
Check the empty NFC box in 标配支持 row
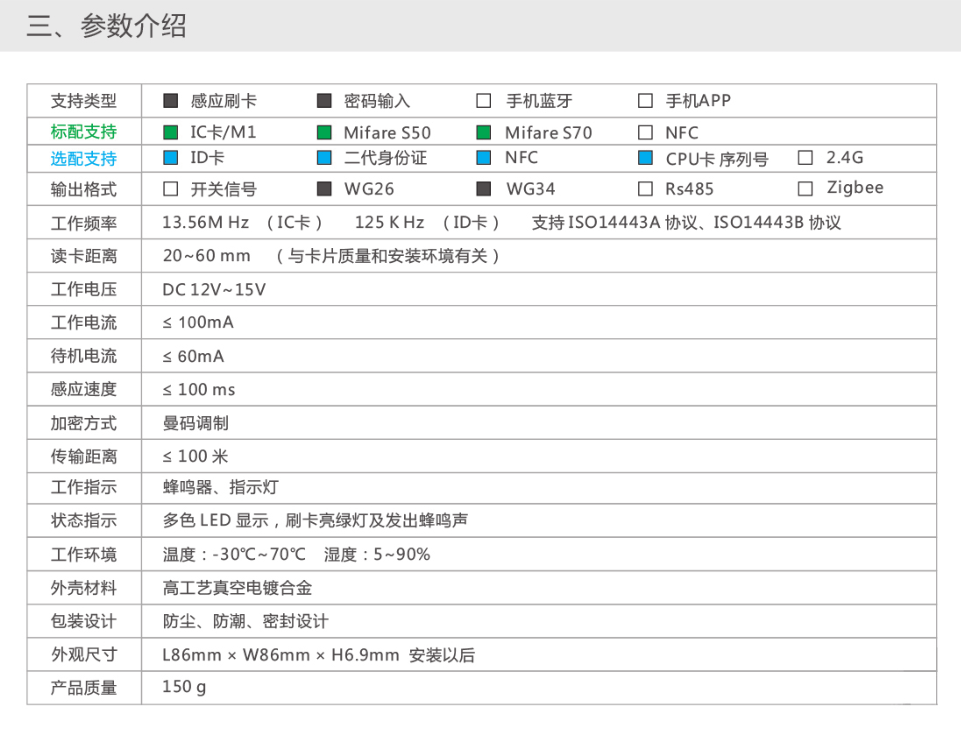[x=645, y=132]
